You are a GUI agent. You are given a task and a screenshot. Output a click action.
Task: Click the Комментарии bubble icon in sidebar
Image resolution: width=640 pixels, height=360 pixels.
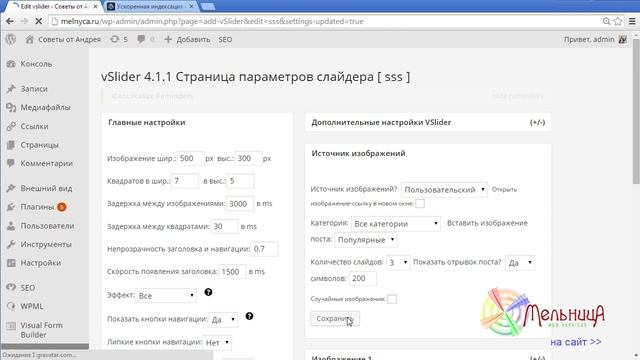11,163
